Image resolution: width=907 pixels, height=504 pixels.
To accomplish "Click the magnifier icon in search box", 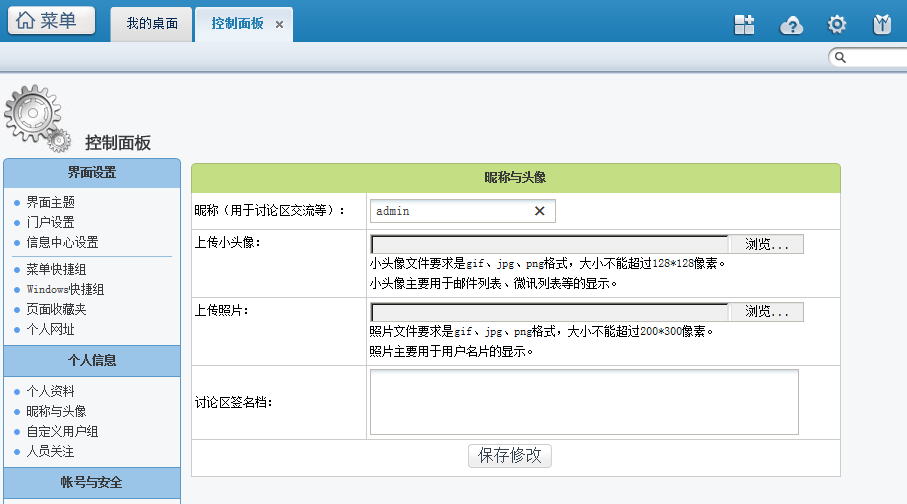I will 841,58.
